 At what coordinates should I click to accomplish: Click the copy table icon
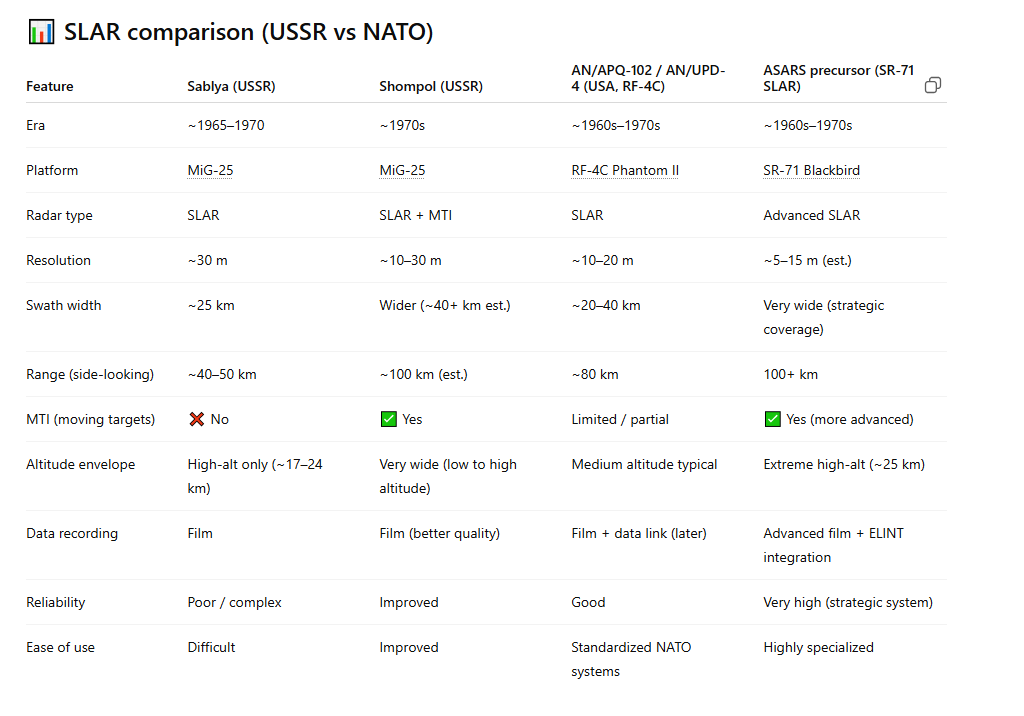coord(932,85)
